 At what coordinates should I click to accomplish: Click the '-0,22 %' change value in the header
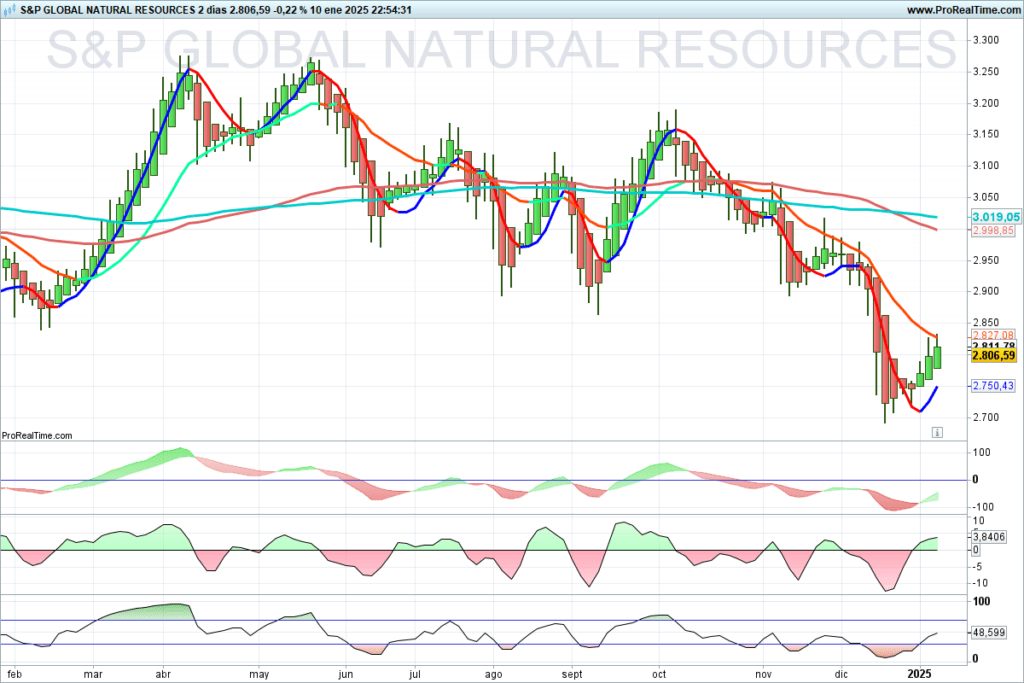pyautogui.click(x=291, y=10)
